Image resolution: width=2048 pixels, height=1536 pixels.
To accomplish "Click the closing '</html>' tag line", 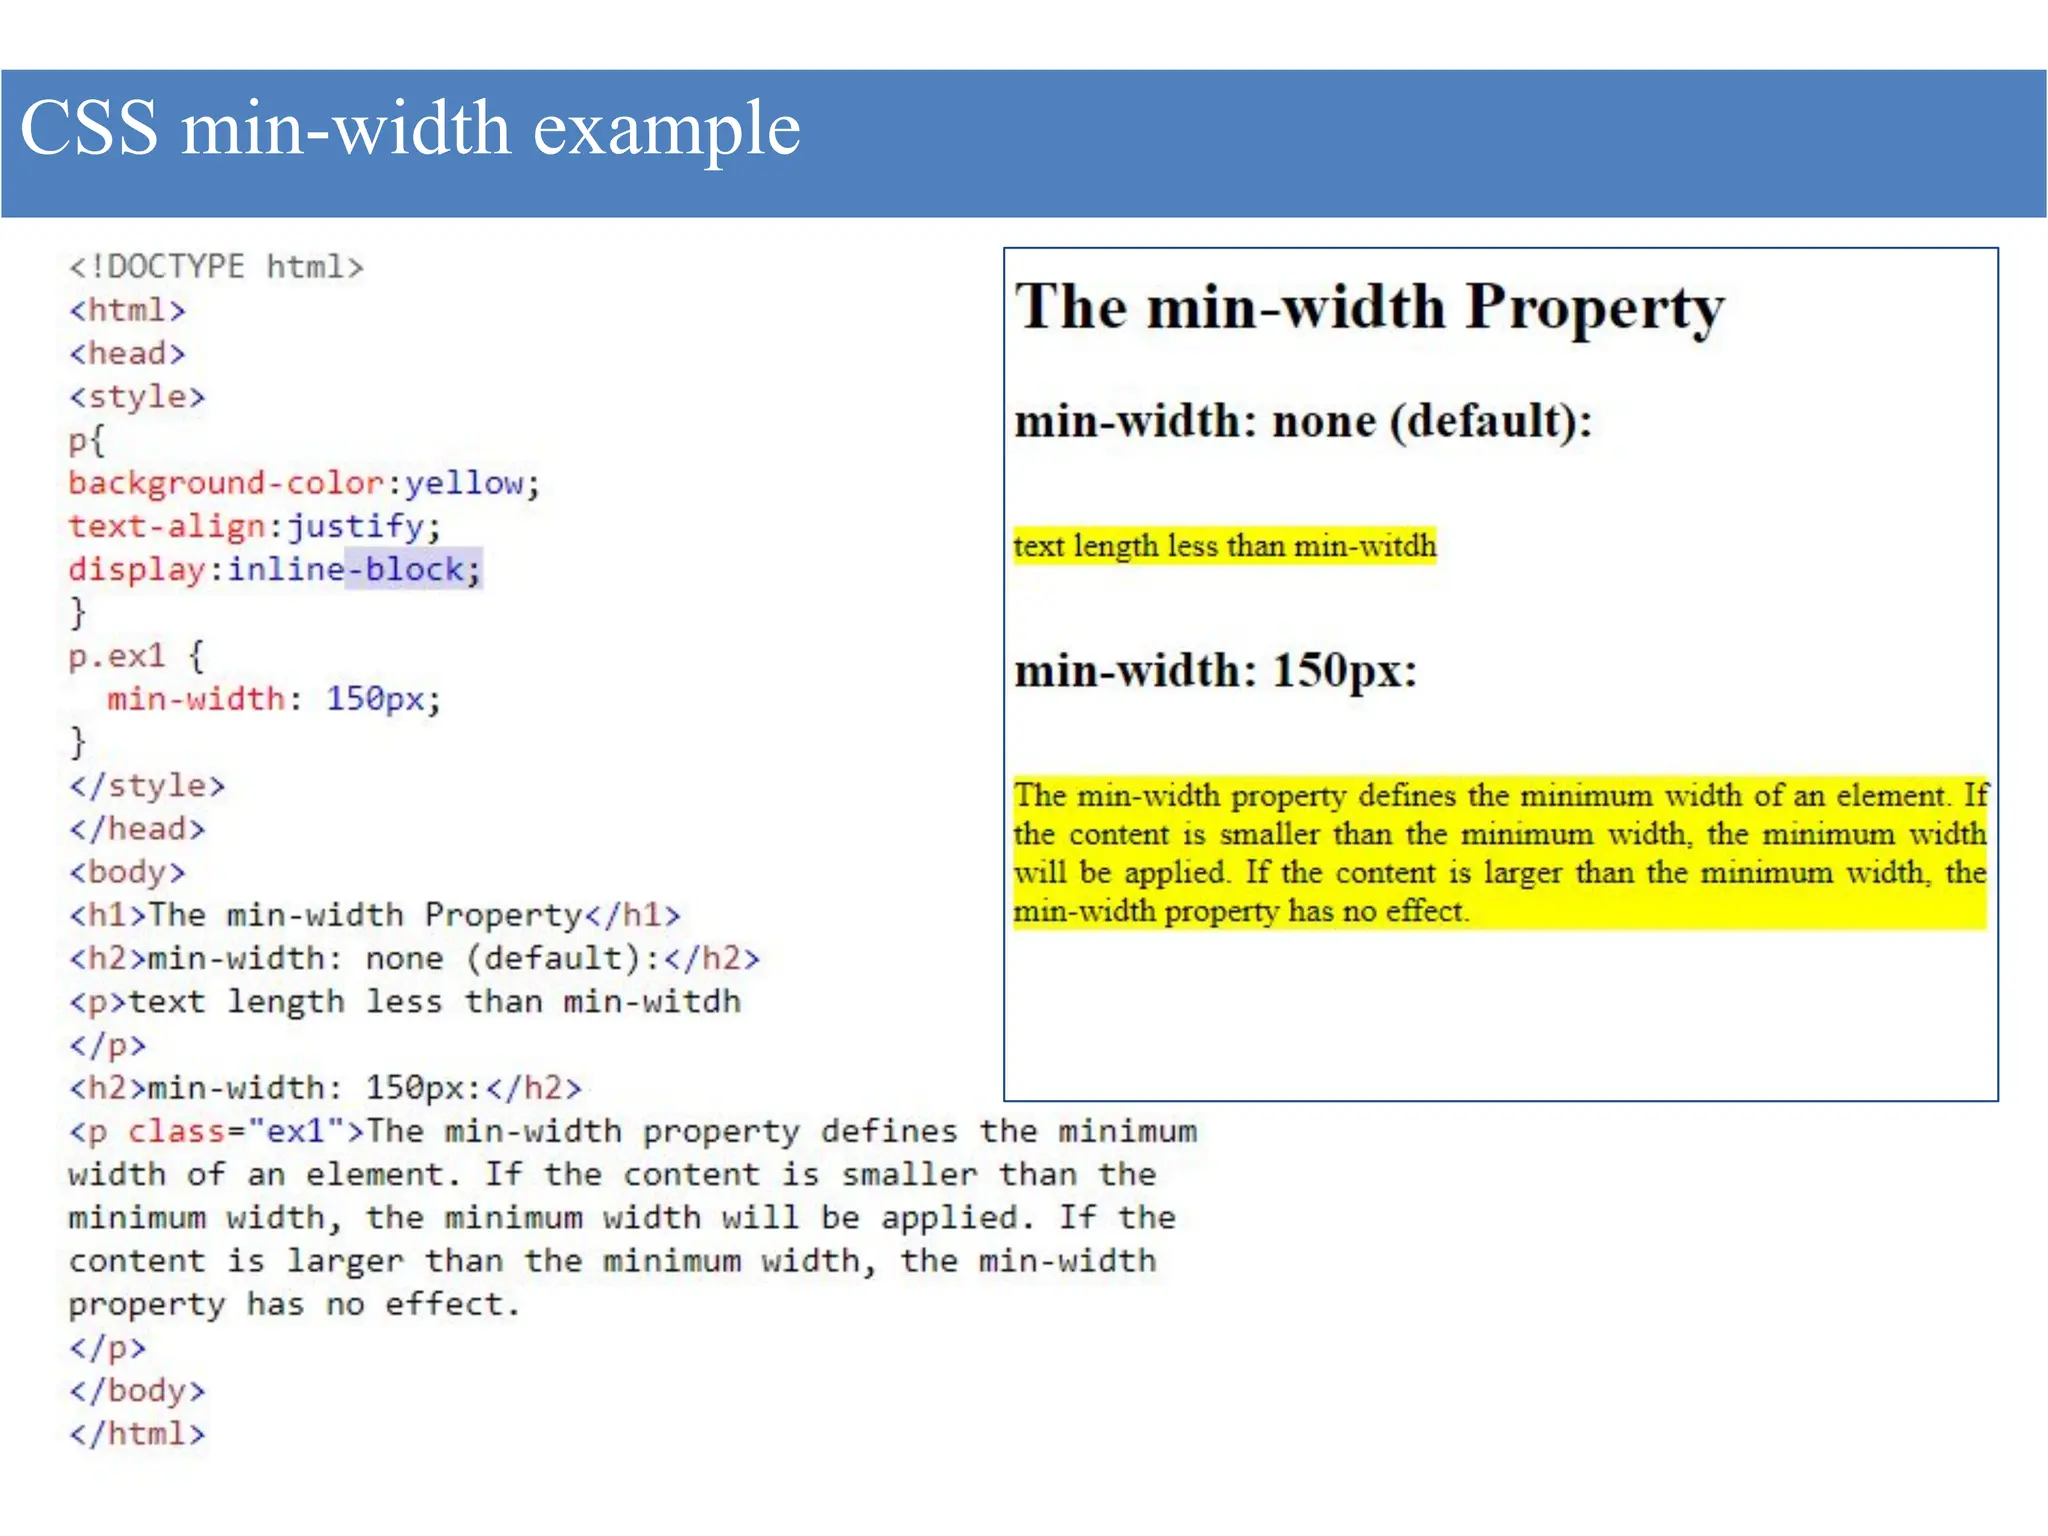I will tap(137, 1433).
